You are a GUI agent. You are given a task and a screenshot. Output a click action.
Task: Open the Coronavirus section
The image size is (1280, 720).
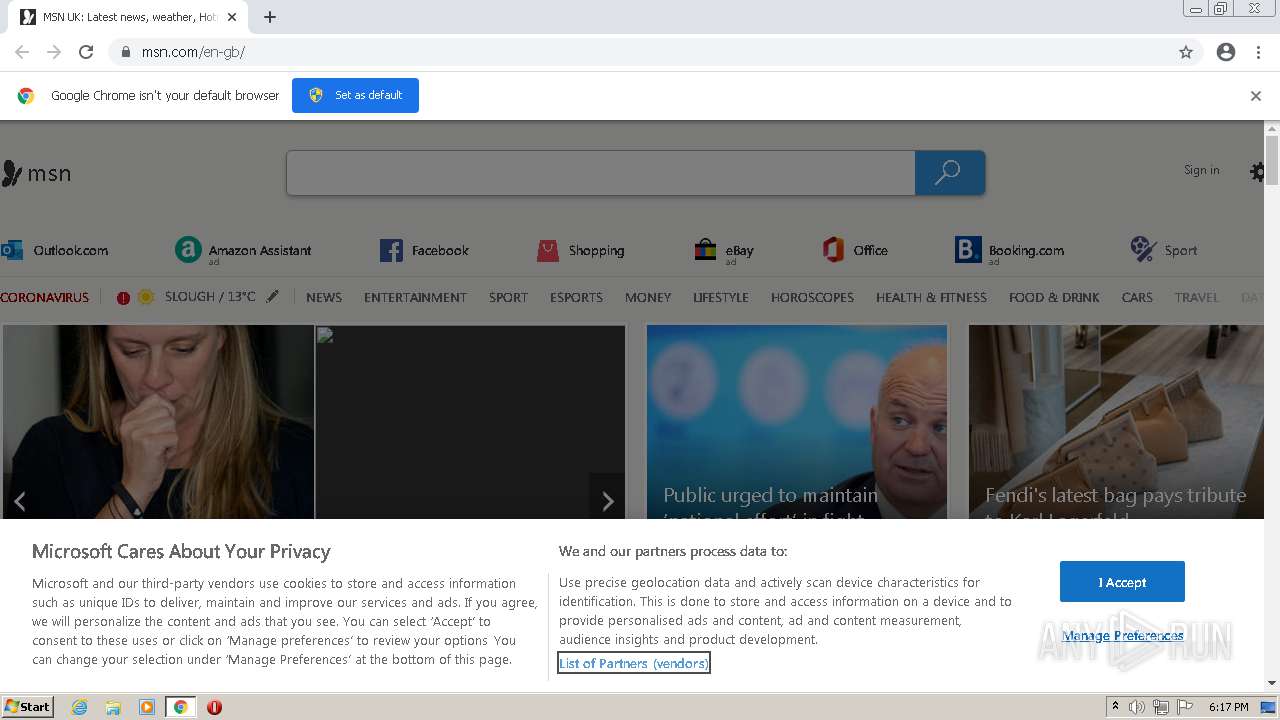point(44,297)
